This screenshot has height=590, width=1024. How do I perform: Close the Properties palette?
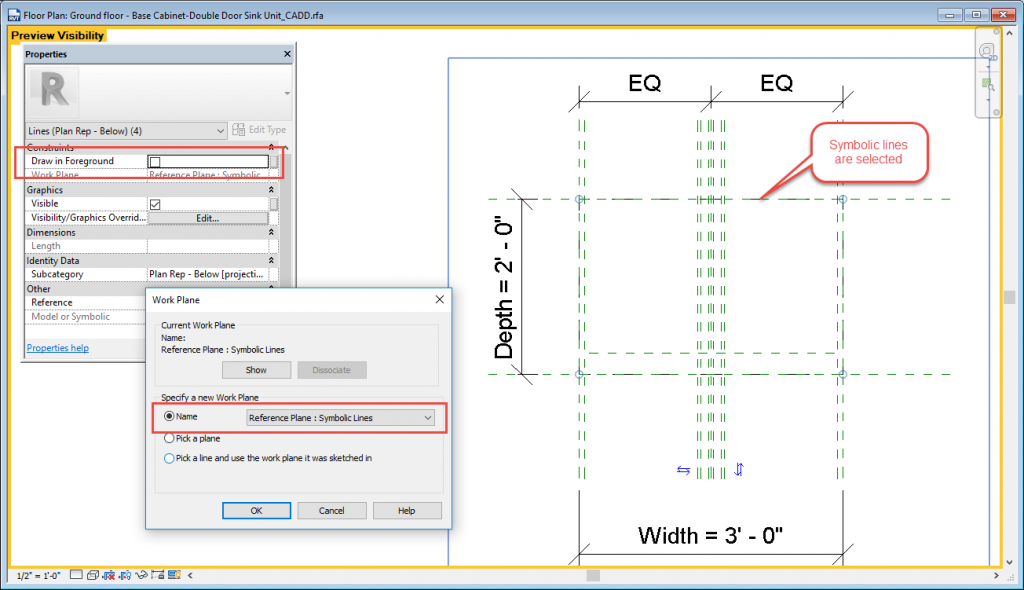coord(287,54)
